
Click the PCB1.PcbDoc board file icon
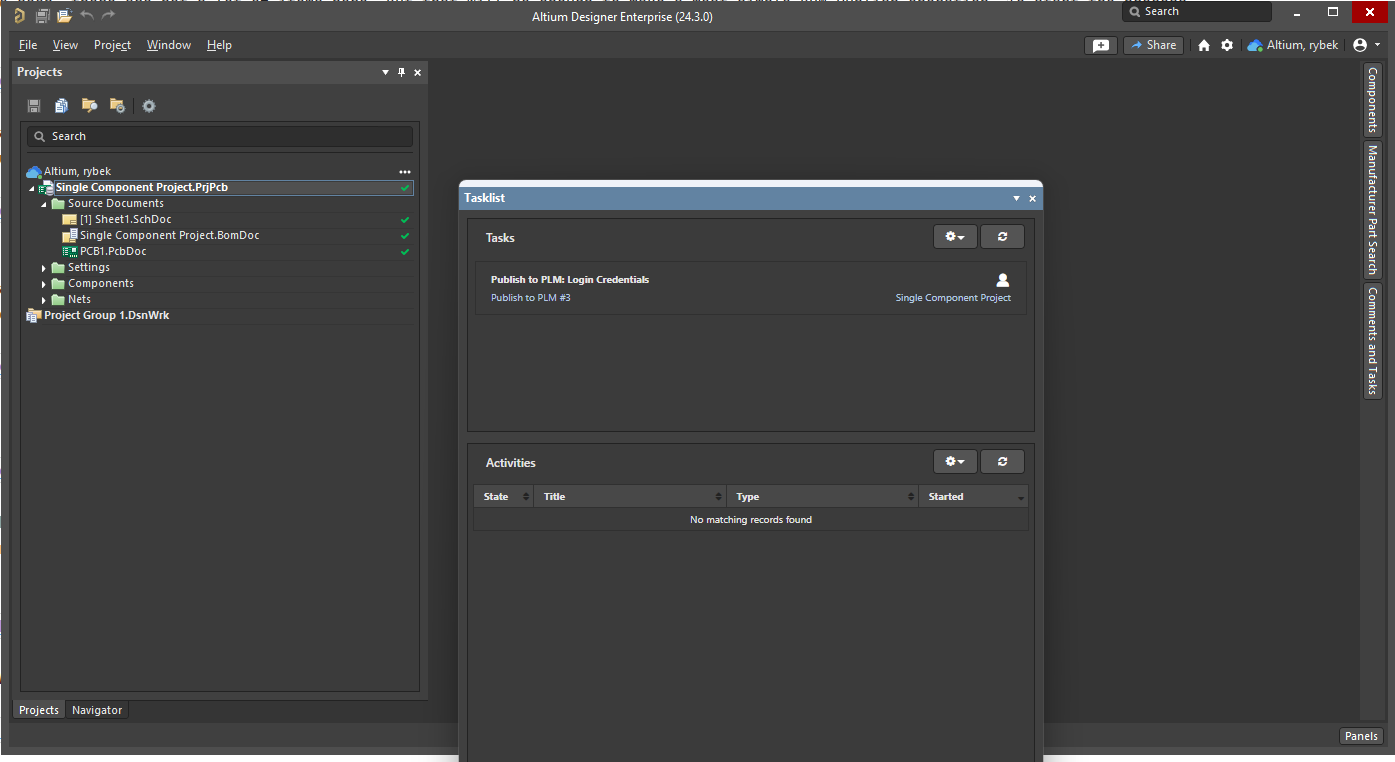click(x=69, y=252)
